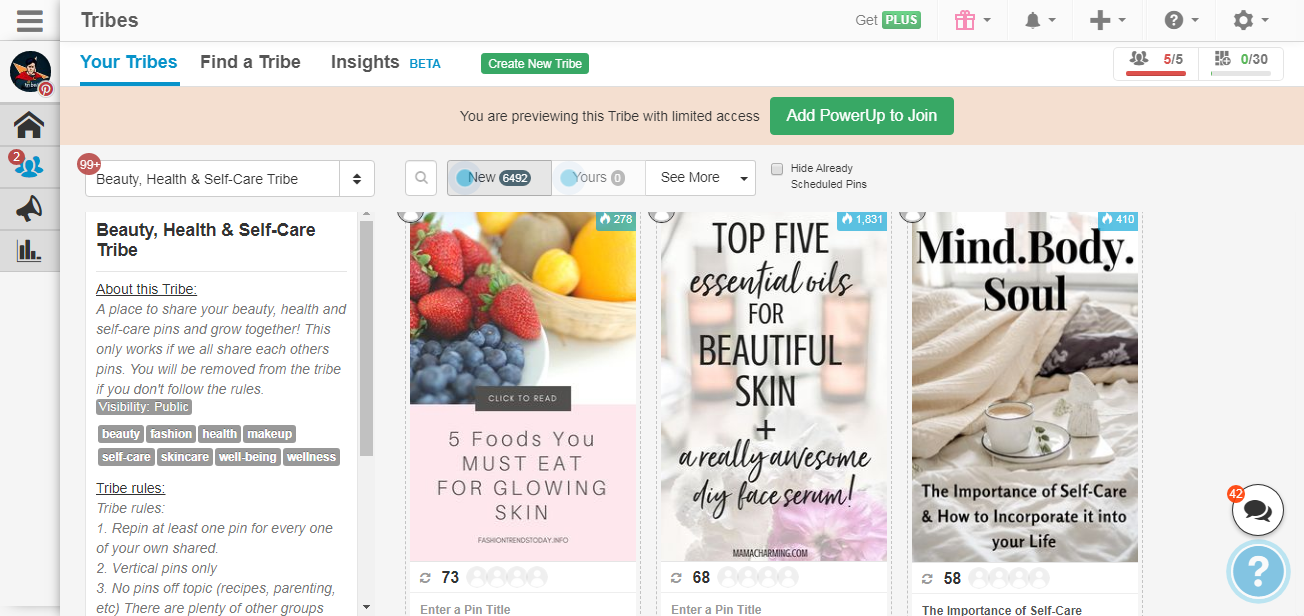The image size is (1304, 616).
Task: Click Add PowerUp to Join button
Action: [x=861, y=116]
